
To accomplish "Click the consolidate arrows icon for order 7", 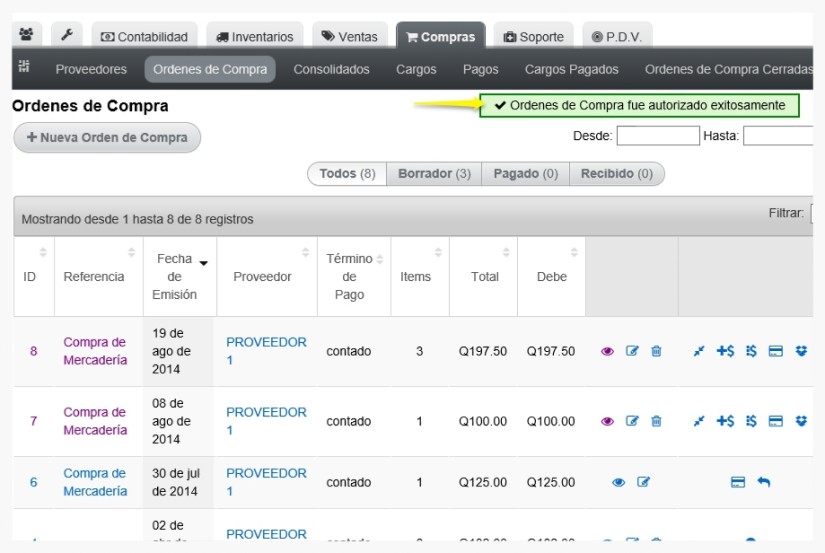I will [x=699, y=421].
